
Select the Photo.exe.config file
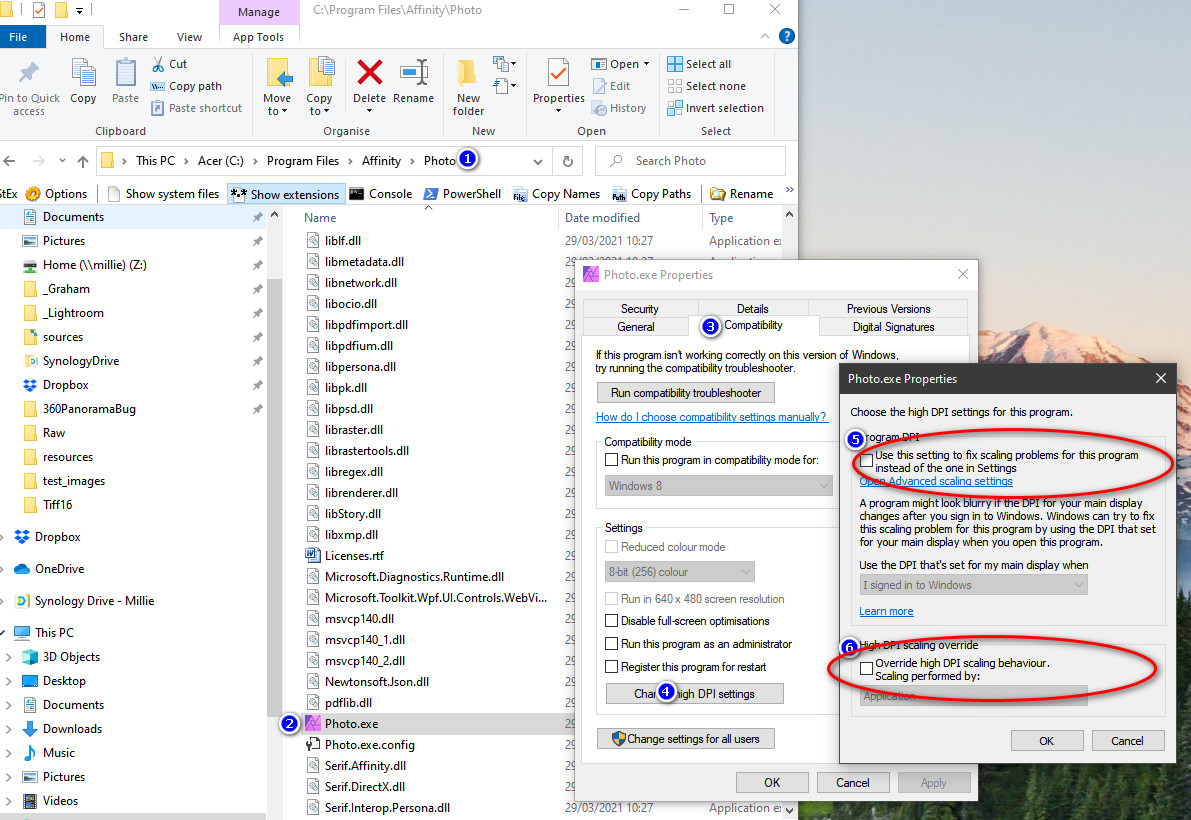pyautogui.click(x=370, y=746)
